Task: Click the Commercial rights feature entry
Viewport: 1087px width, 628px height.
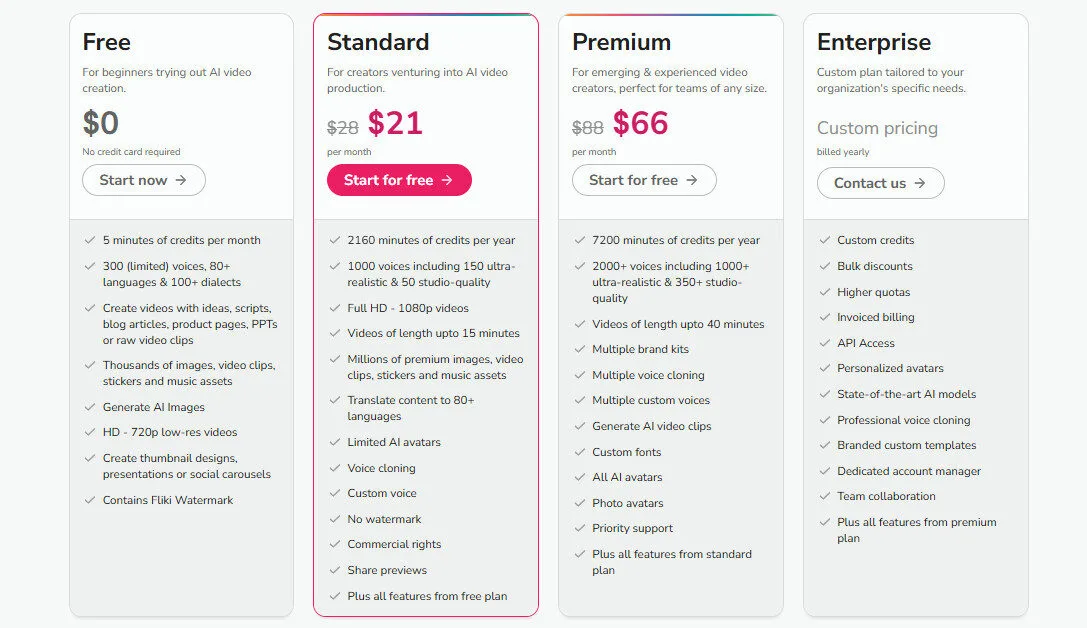Action: coord(395,544)
